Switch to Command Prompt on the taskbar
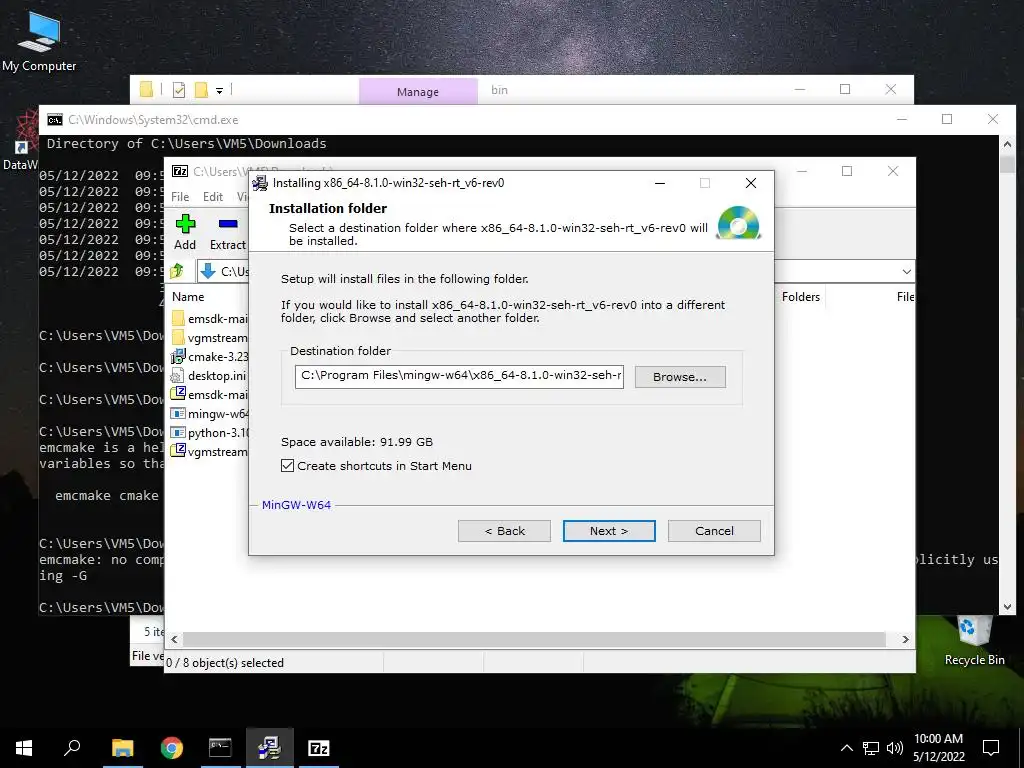This screenshot has height=768, width=1024. 220,748
